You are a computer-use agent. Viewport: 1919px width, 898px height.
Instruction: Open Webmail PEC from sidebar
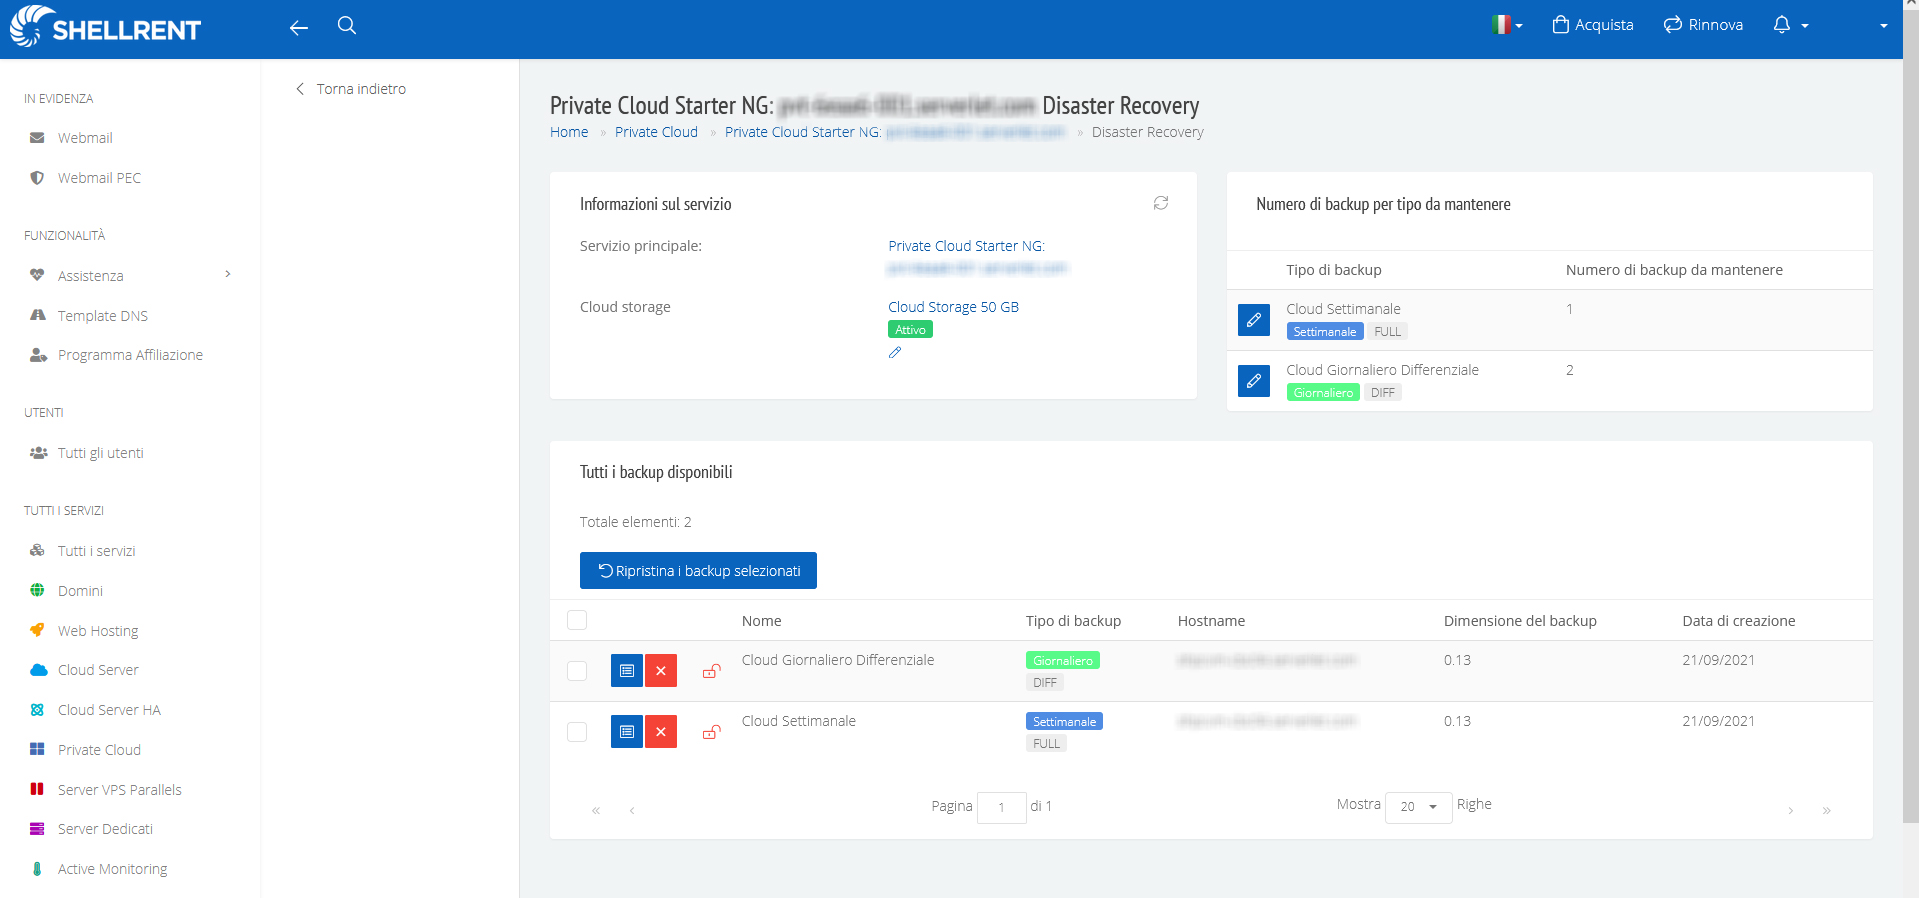[x=99, y=178]
